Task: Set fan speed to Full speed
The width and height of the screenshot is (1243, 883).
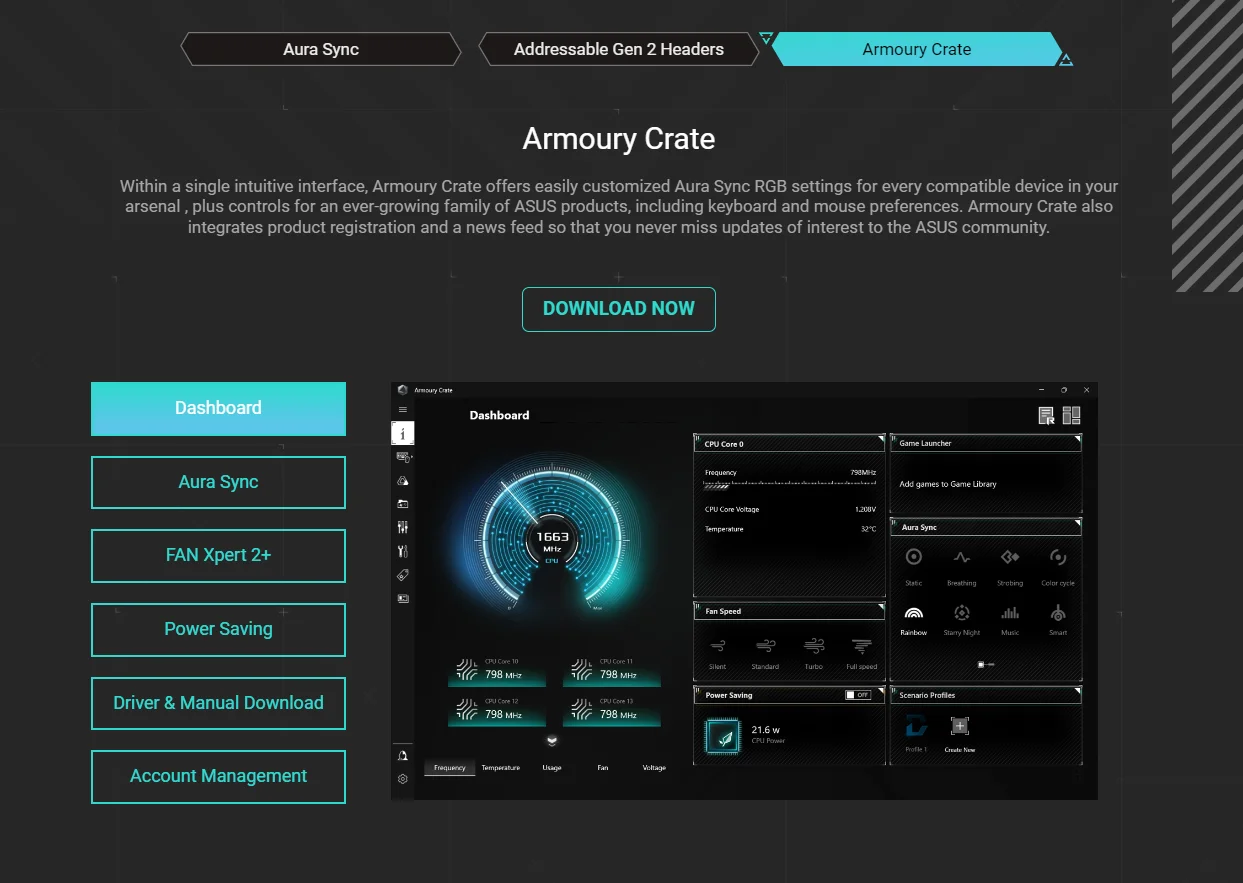Action: [x=862, y=652]
